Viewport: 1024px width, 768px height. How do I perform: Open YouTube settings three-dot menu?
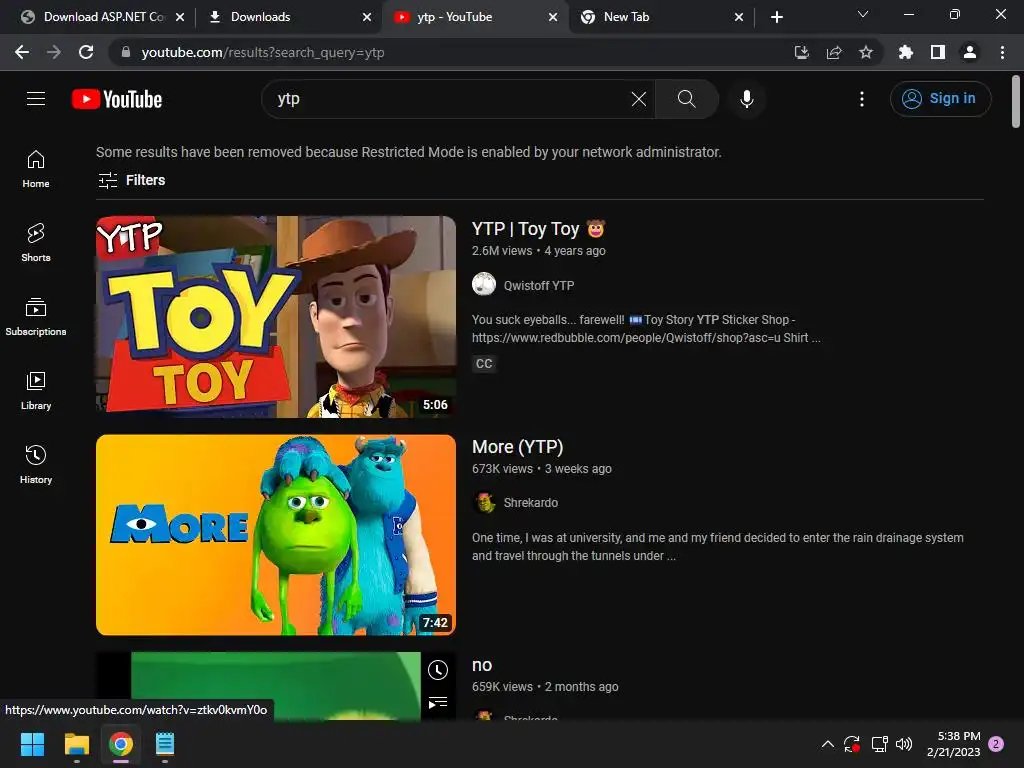pos(862,99)
